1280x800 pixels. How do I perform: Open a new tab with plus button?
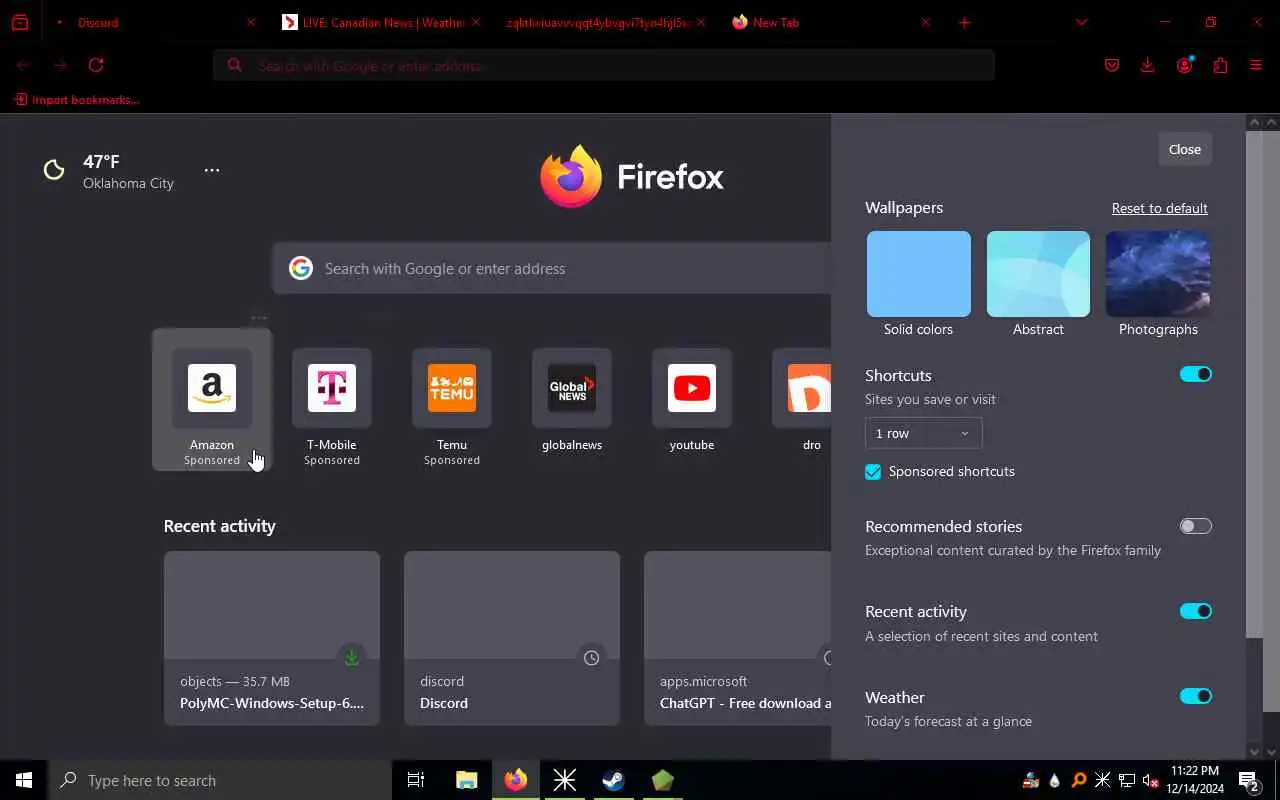[964, 22]
